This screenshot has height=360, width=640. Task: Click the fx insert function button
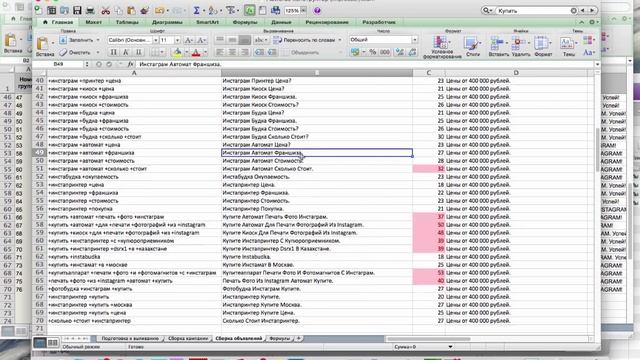click(x=131, y=64)
